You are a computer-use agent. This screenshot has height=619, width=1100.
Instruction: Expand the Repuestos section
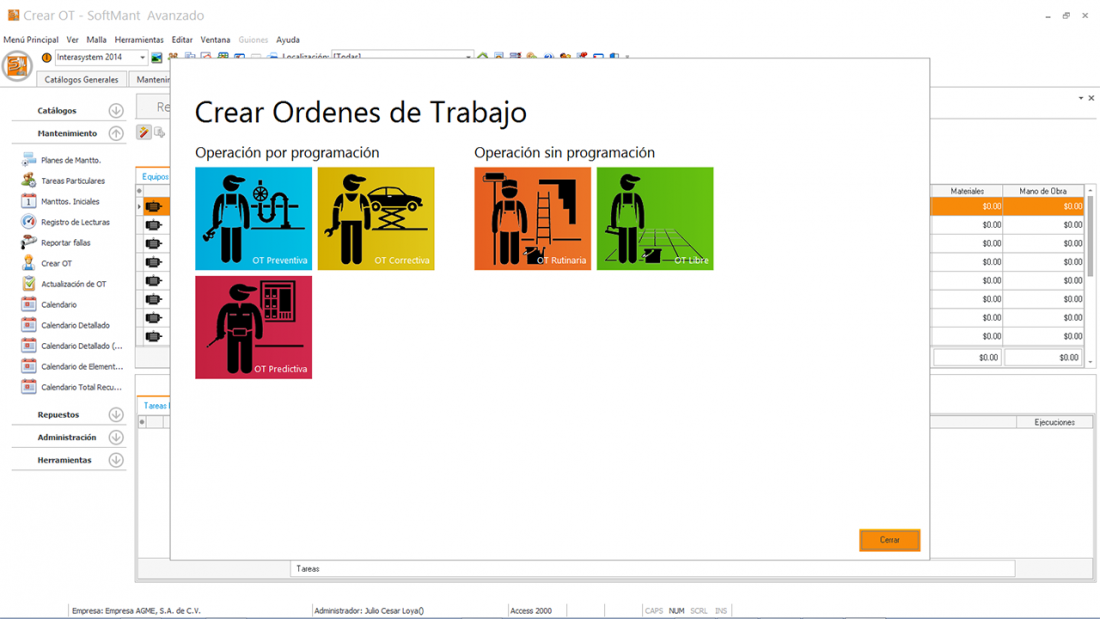point(116,415)
